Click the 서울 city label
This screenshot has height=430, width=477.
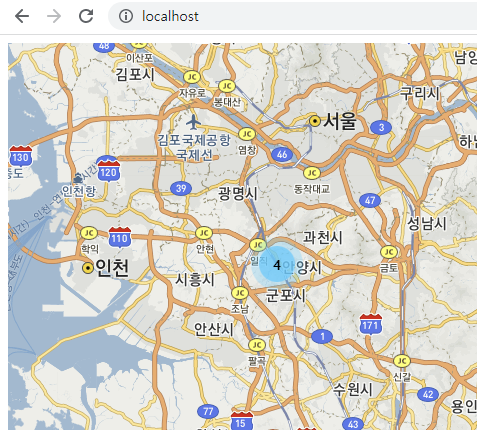[340, 121]
